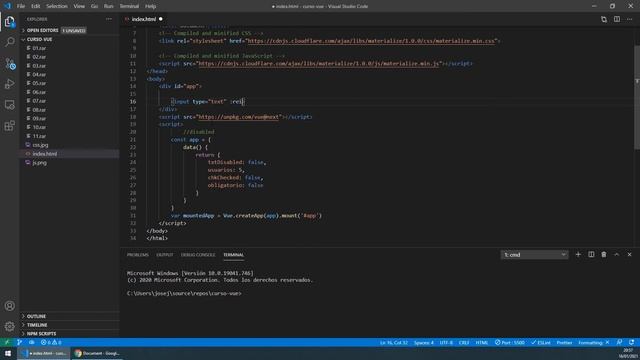Click the ESLint status bar item
The image size is (640, 360).
pos(540,342)
